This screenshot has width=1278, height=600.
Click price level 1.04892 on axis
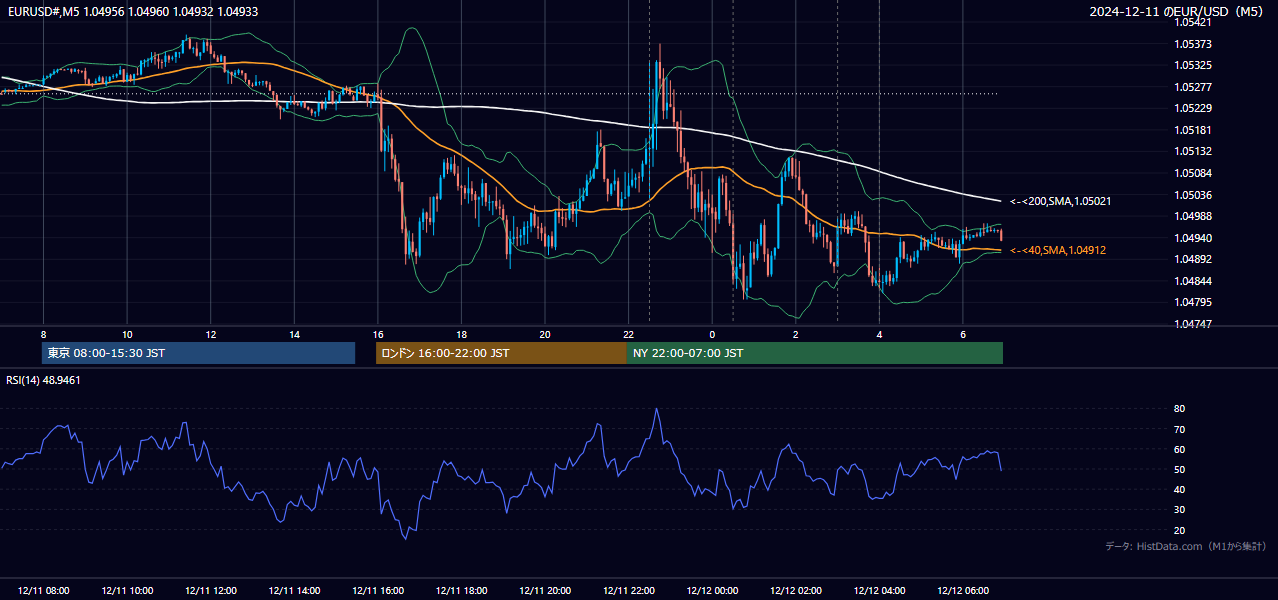click(x=1193, y=259)
